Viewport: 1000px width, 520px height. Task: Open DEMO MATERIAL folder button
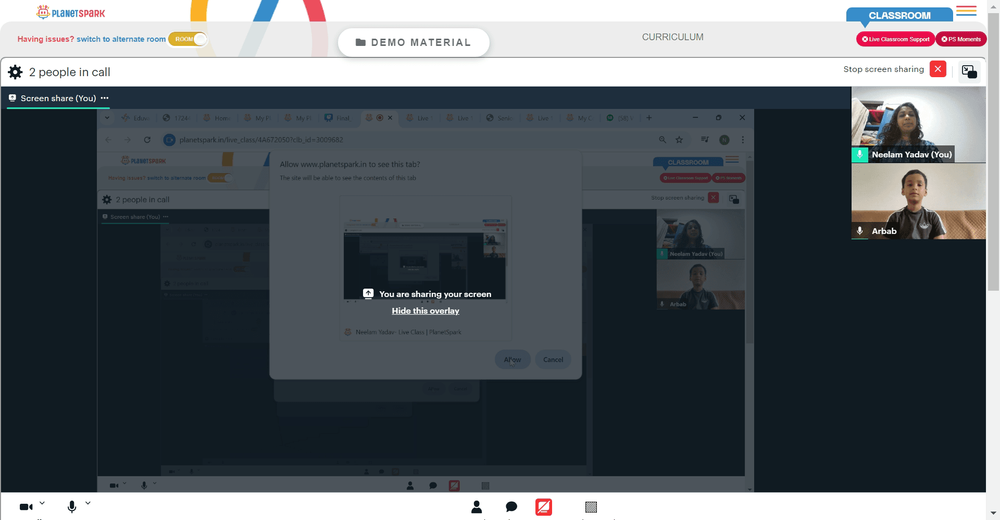(413, 42)
